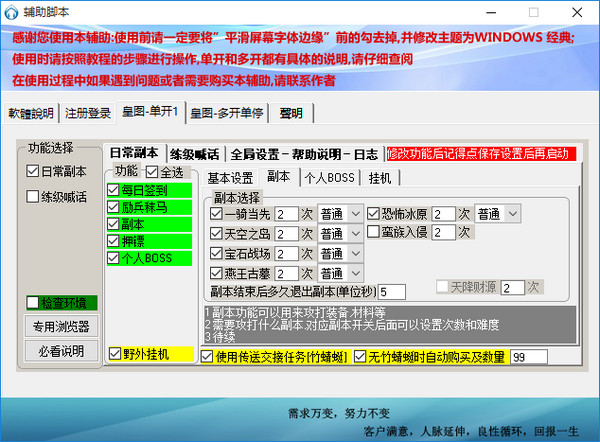Toggle the 全选 checkbox
600x442 pixels.
[x=152, y=172]
